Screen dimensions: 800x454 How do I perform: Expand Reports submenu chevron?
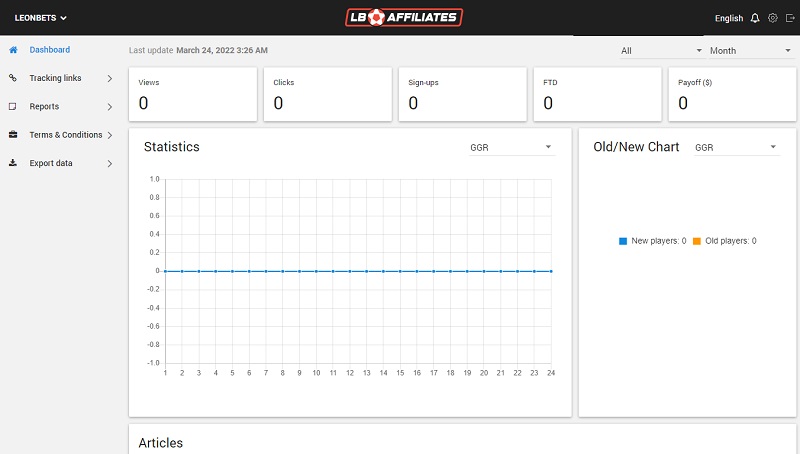pyautogui.click(x=110, y=107)
